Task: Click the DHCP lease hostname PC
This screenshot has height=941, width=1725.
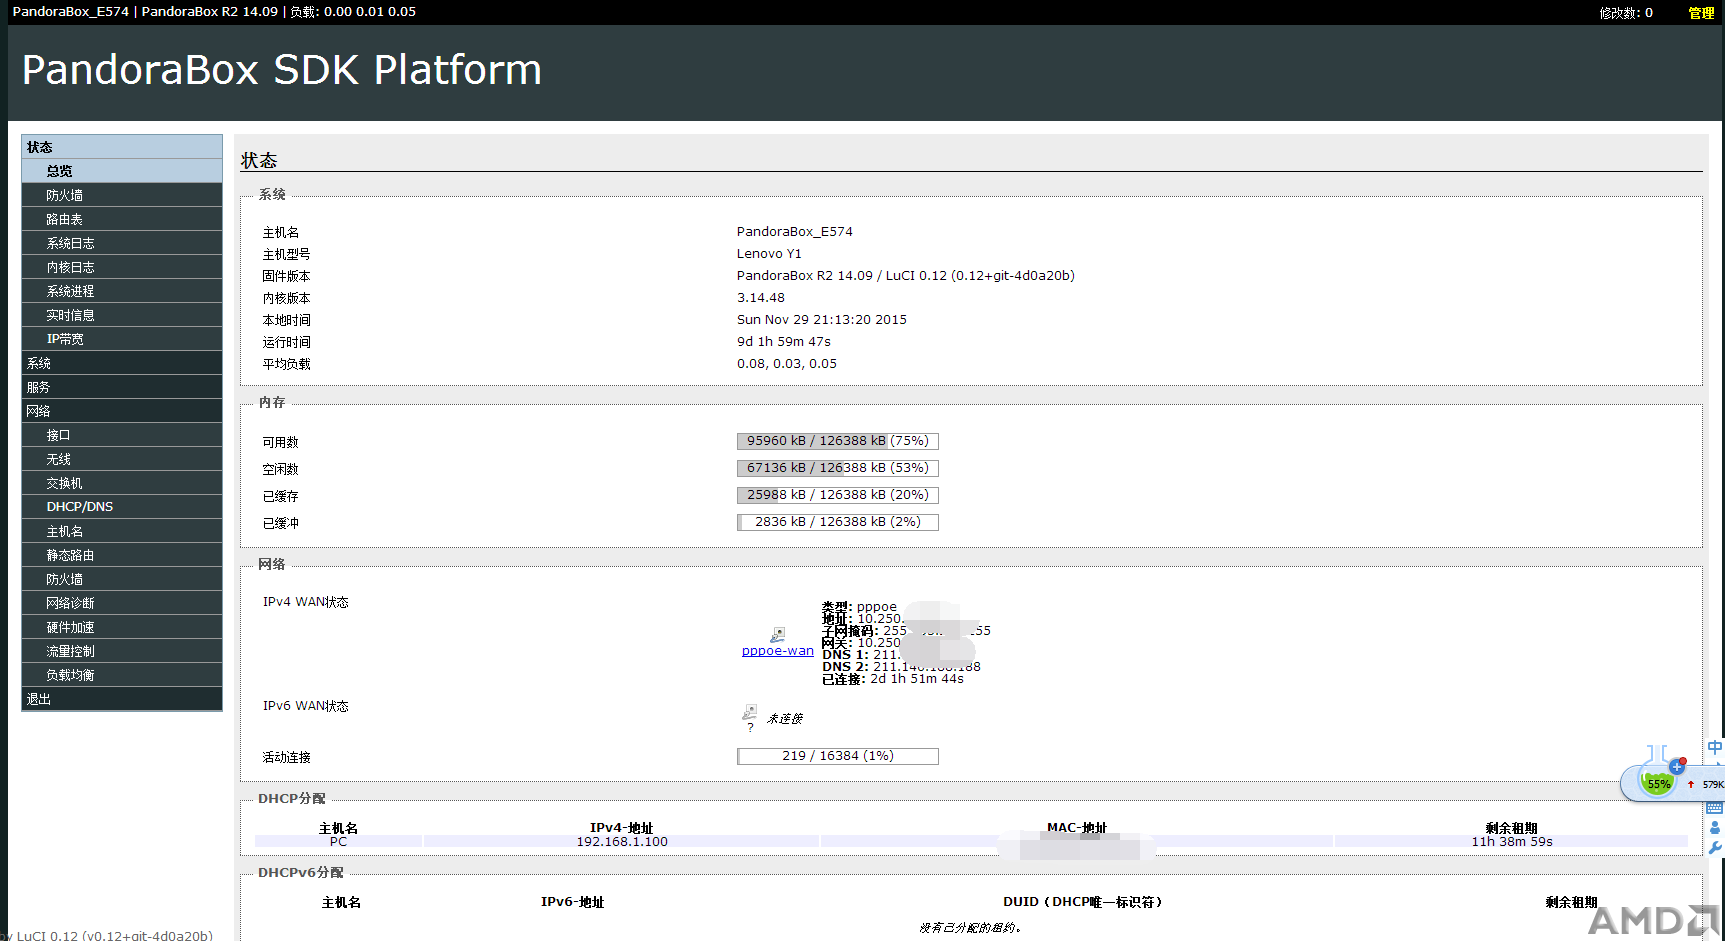Action: pos(338,842)
